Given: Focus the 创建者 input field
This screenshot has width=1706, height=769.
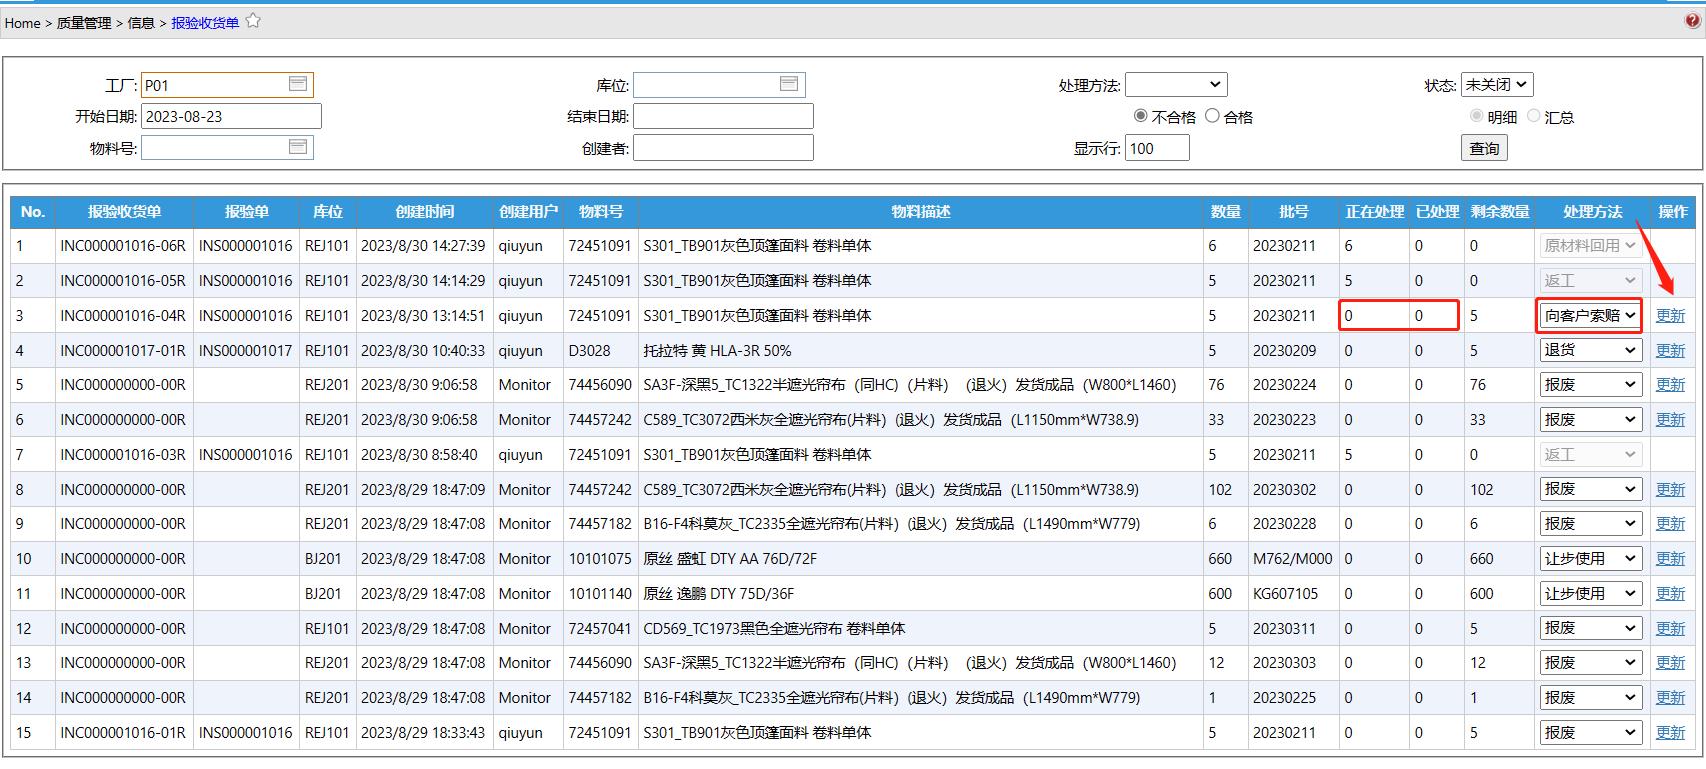Looking at the screenshot, I should tap(723, 148).
